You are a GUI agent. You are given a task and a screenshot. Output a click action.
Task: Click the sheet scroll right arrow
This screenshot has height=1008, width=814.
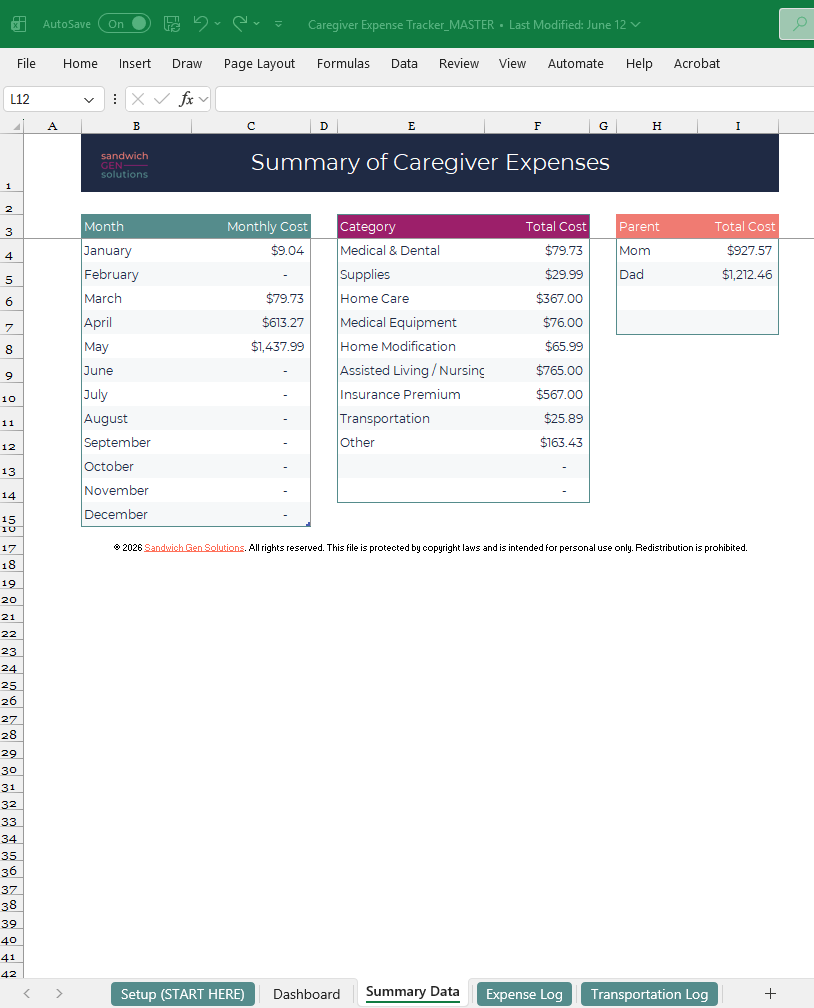tap(59, 993)
